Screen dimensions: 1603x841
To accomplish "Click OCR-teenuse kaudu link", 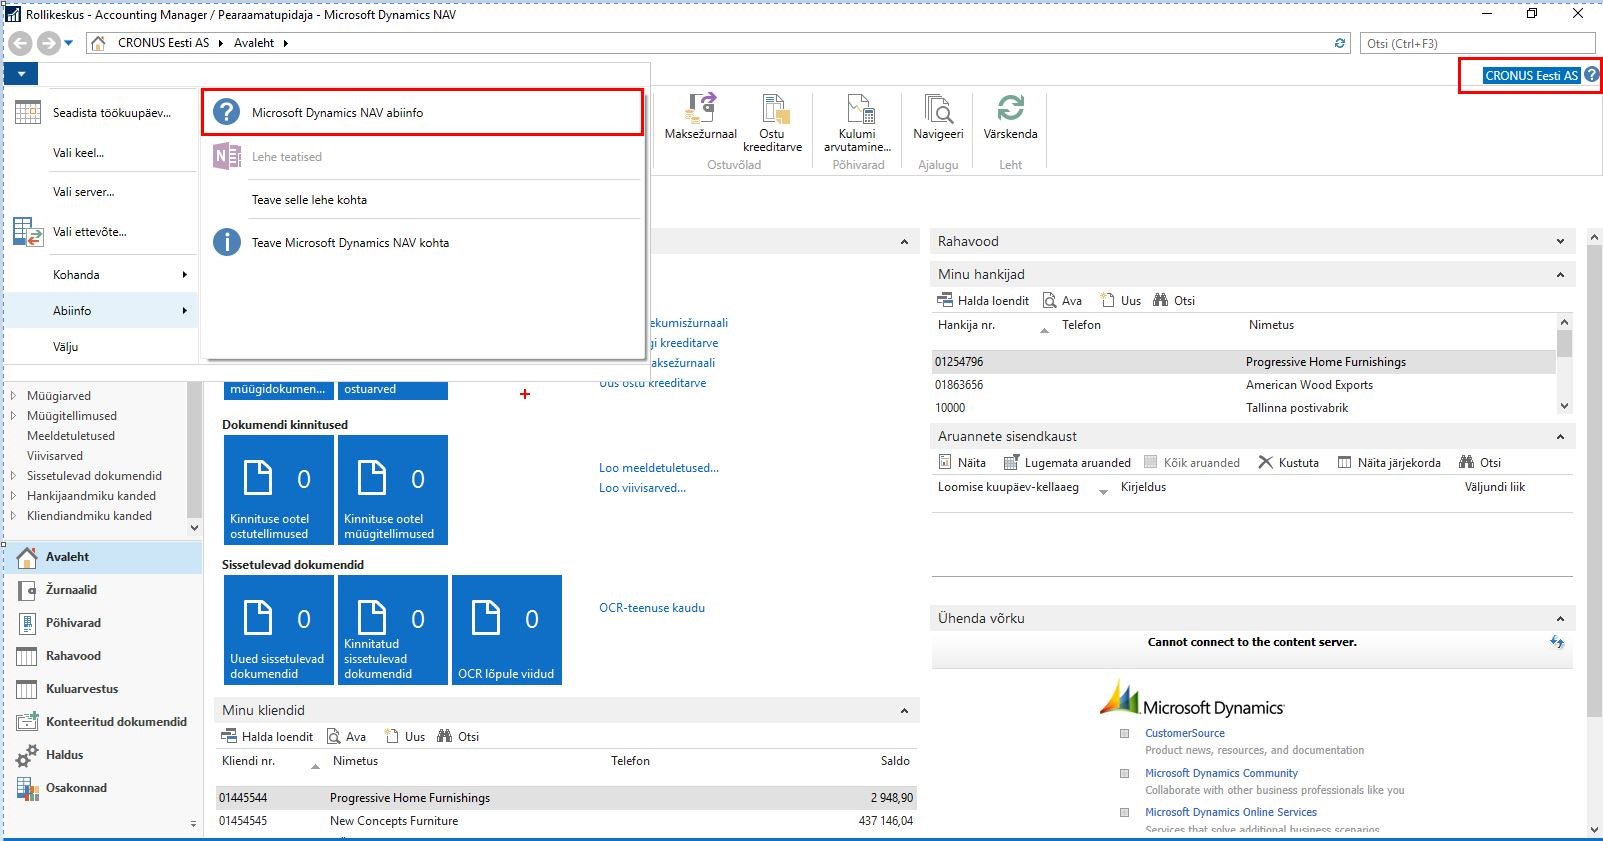I will (652, 608).
